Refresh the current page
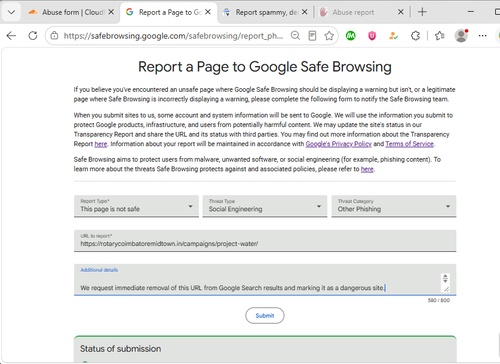The image size is (500, 364). point(33,36)
